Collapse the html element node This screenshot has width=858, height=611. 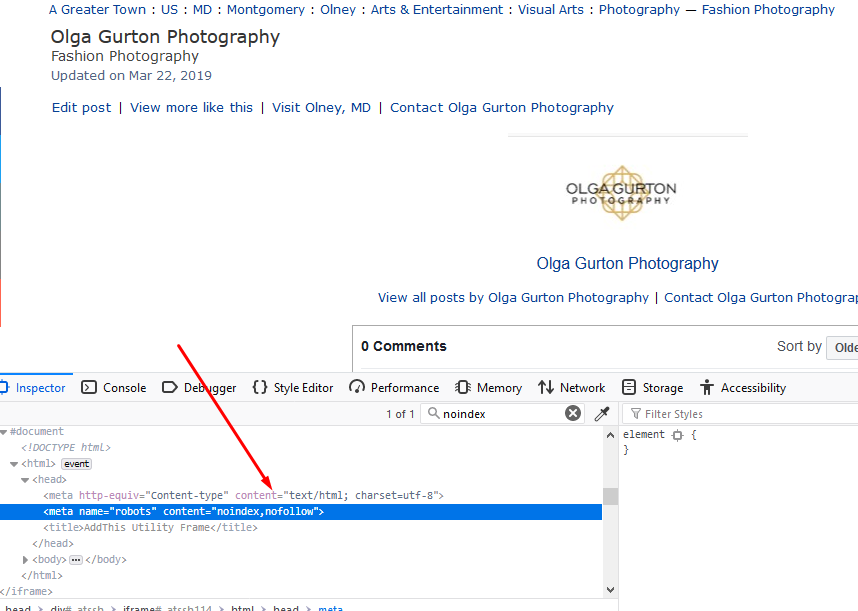[14, 464]
